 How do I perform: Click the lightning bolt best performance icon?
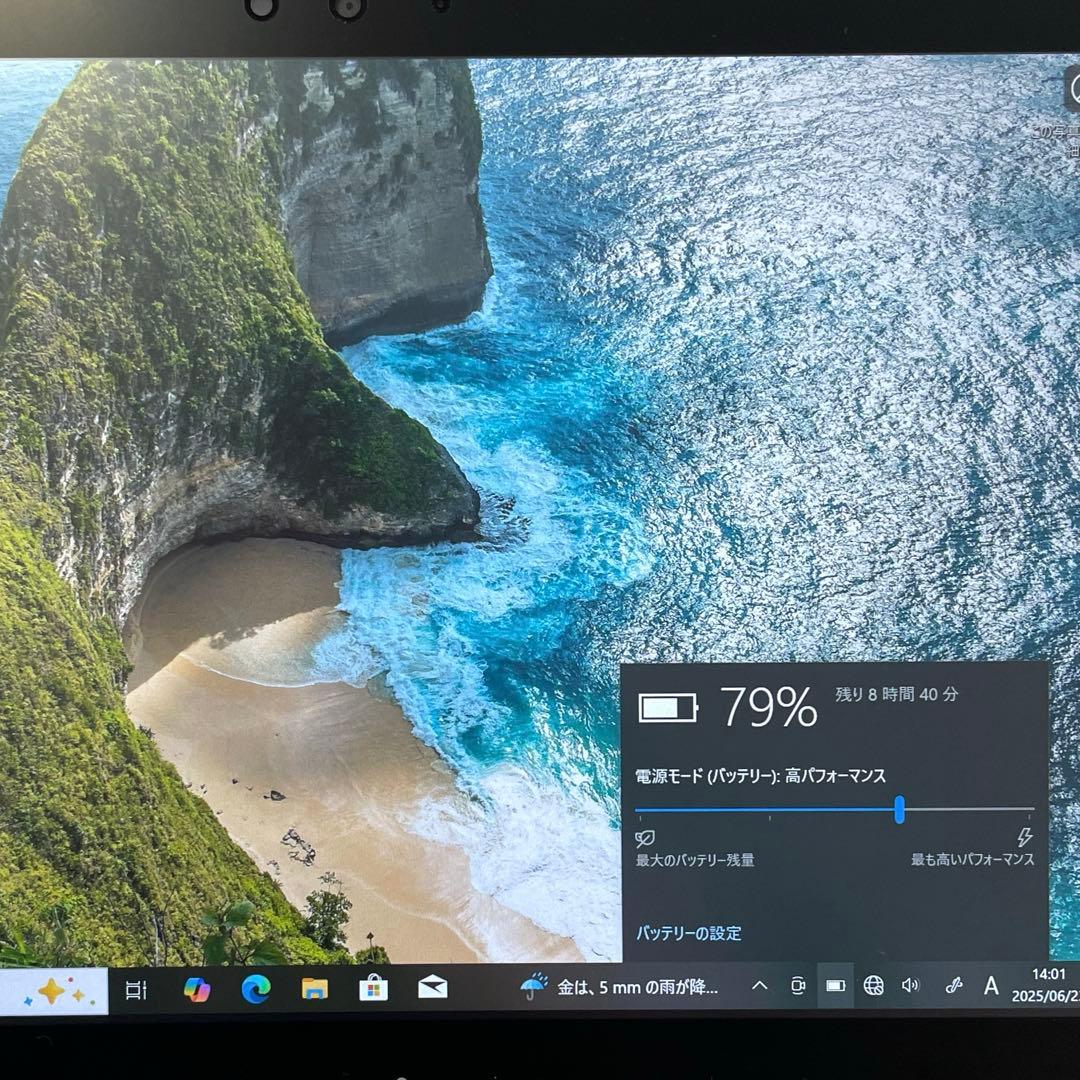click(x=1024, y=838)
